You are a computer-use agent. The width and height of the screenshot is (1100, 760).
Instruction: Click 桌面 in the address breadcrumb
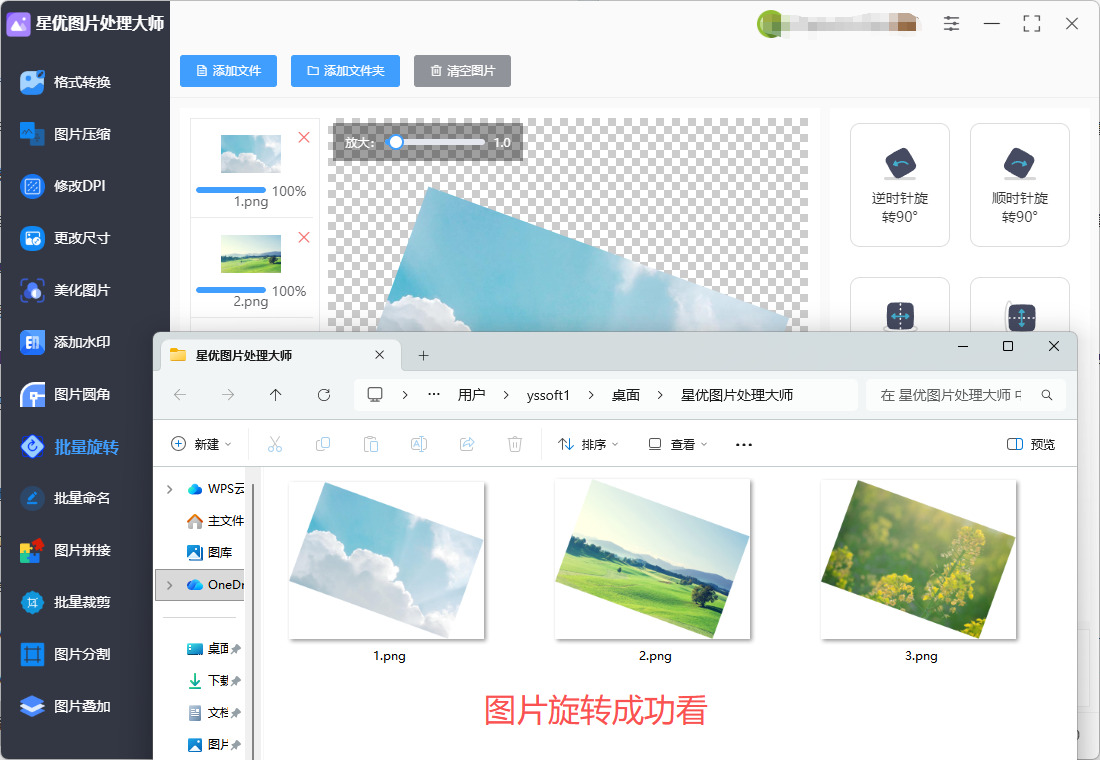[626, 395]
